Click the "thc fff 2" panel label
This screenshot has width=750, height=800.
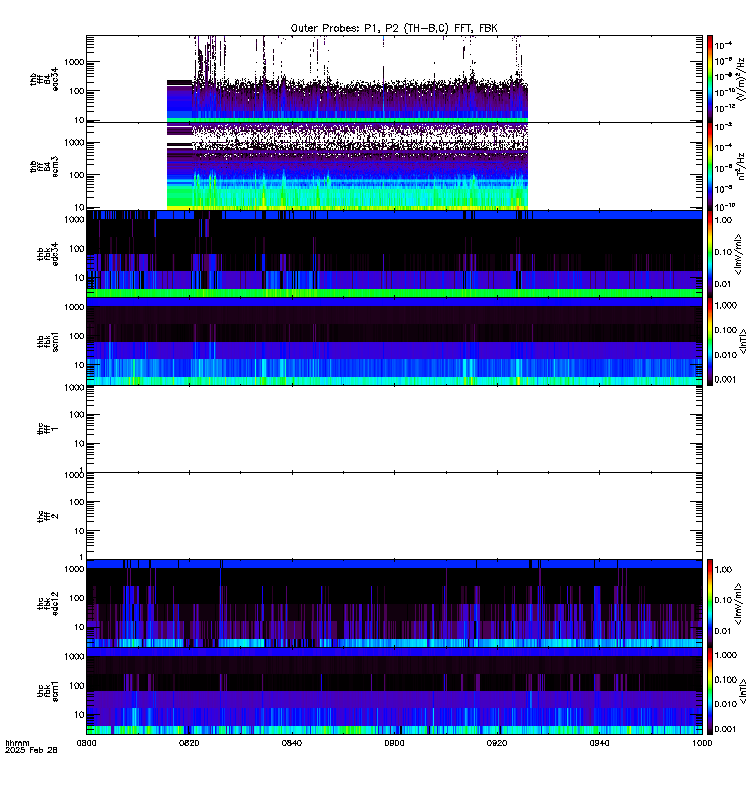click(x=48, y=516)
